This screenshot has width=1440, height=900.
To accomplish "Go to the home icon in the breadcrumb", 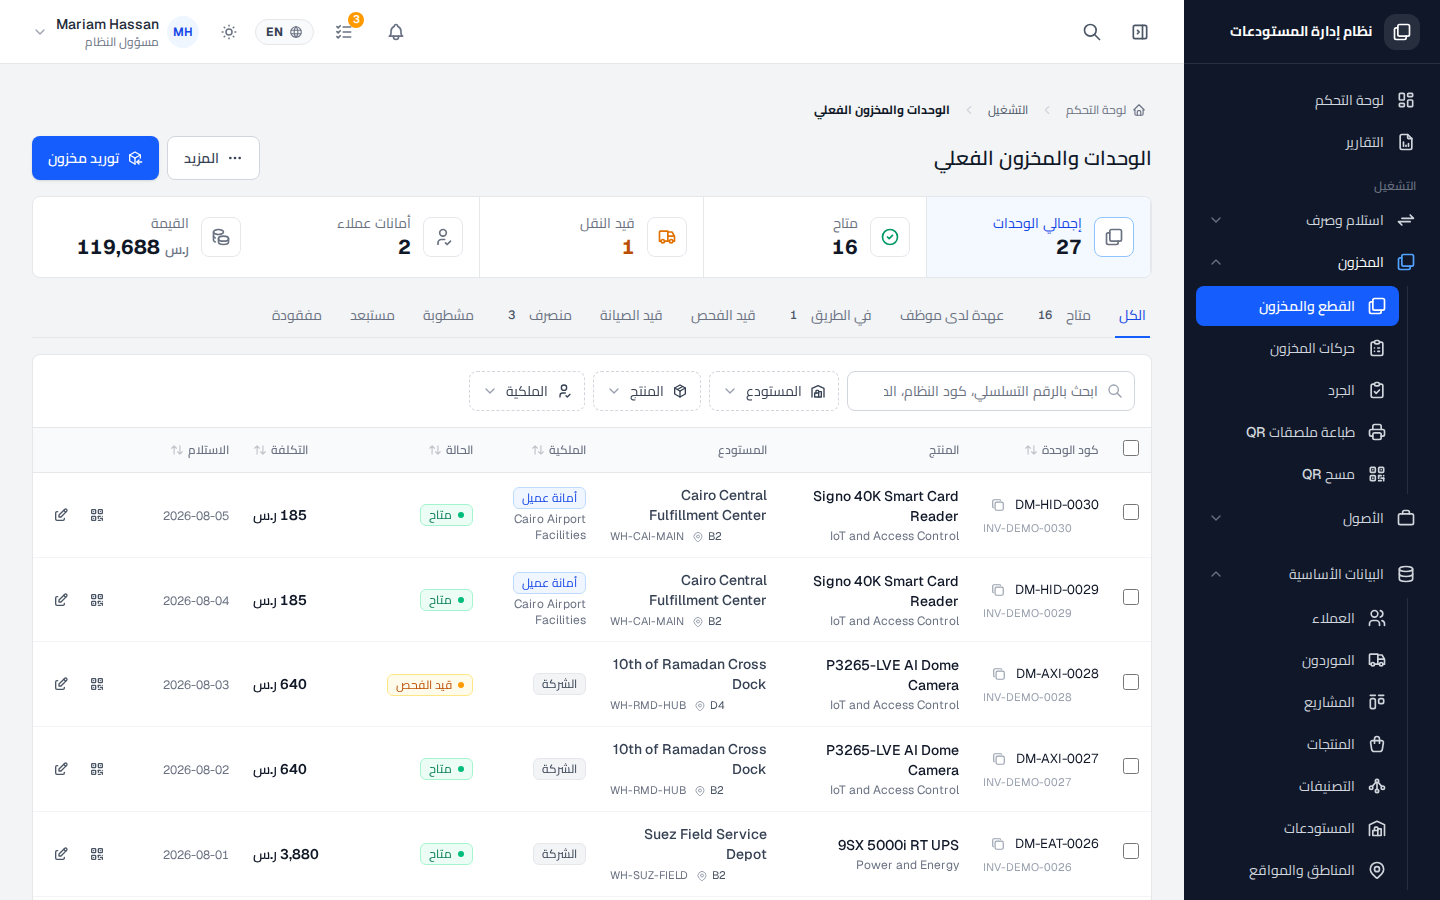I will pyautogui.click(x=1139, y=110).
